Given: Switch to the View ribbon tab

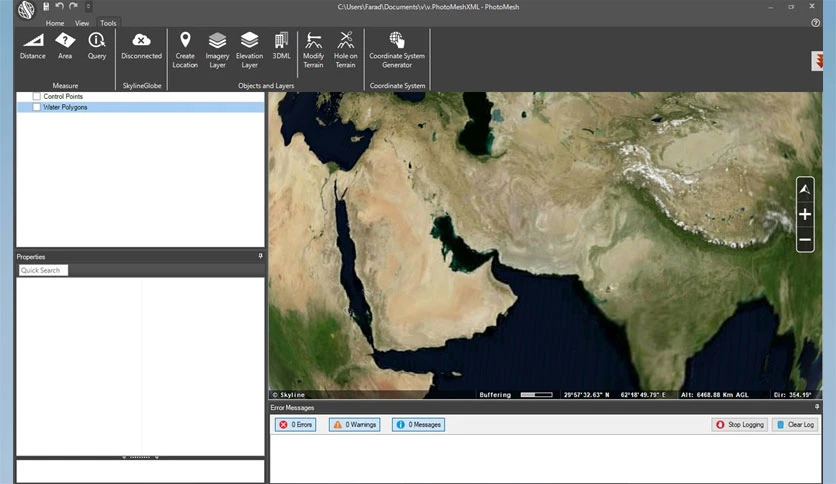Looking at the screenshot, I should (x=82, y=23).
